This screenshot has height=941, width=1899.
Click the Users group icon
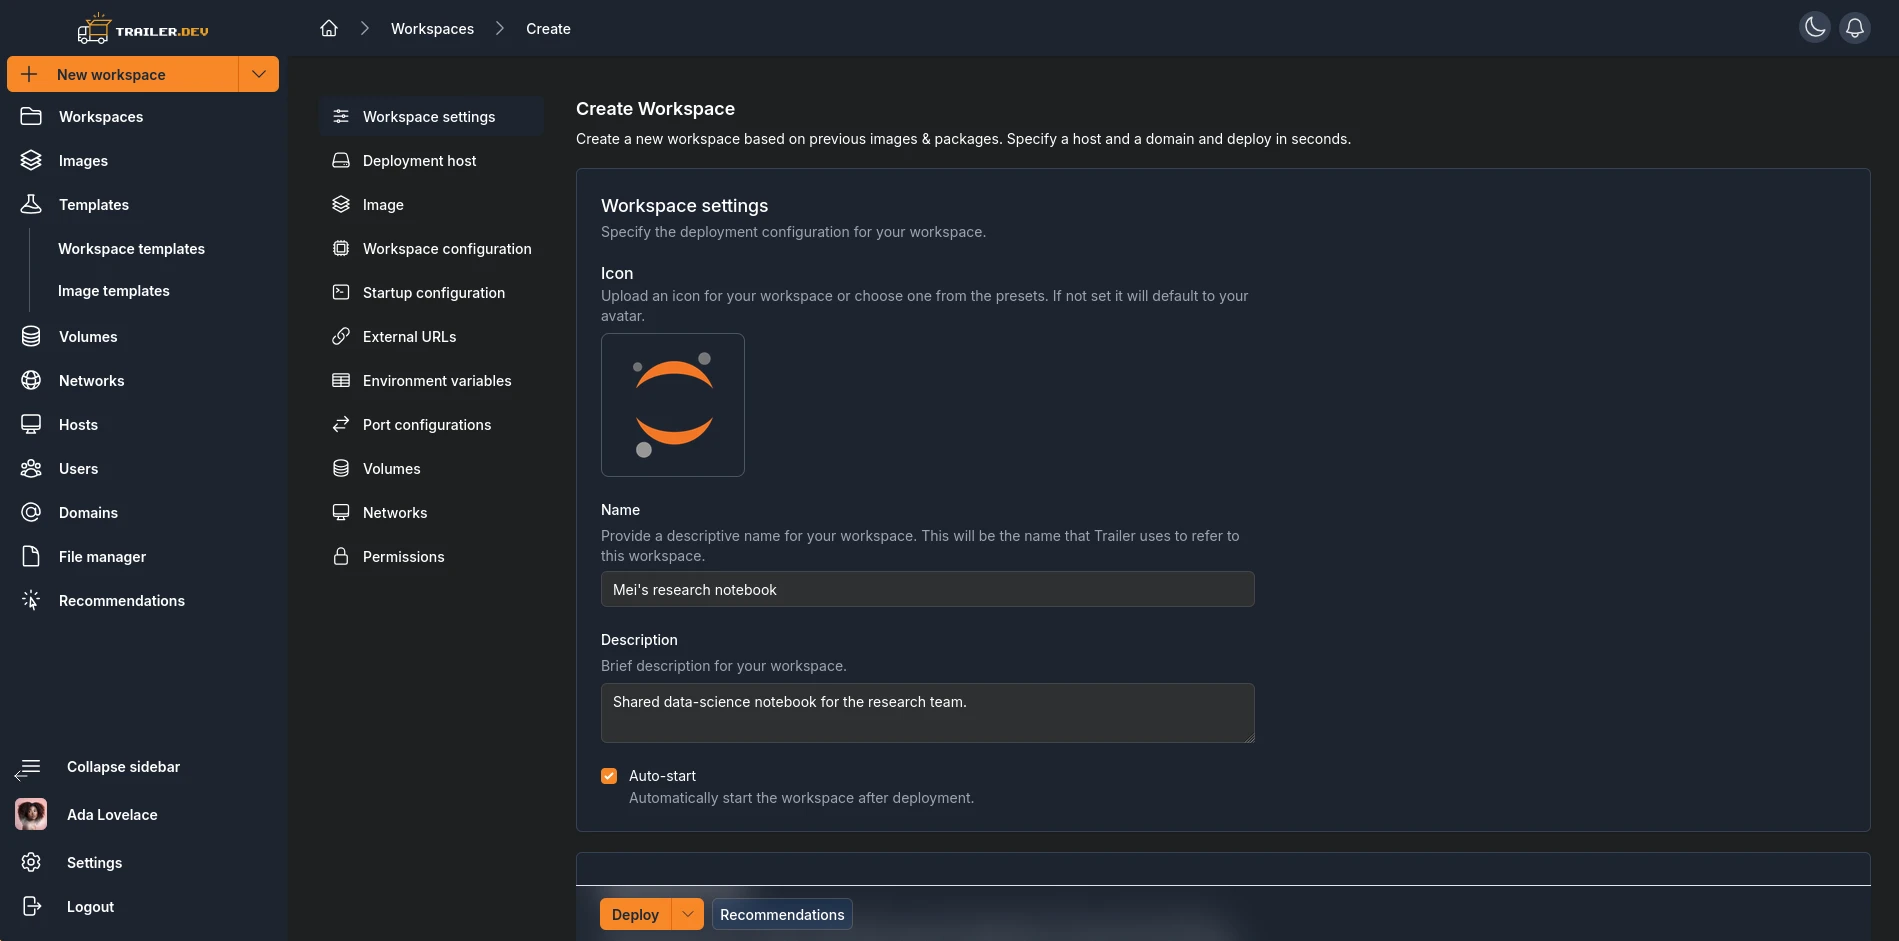click(31, 468)
